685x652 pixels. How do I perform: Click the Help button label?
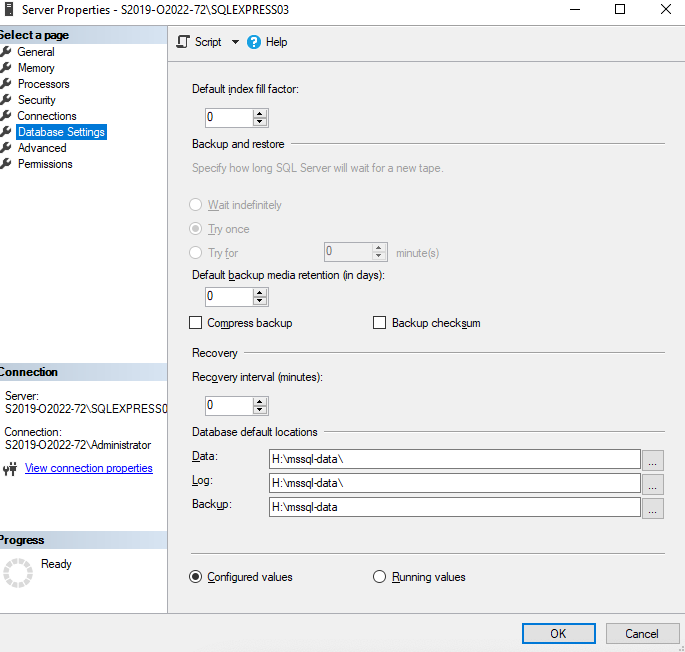coord(277,42)
